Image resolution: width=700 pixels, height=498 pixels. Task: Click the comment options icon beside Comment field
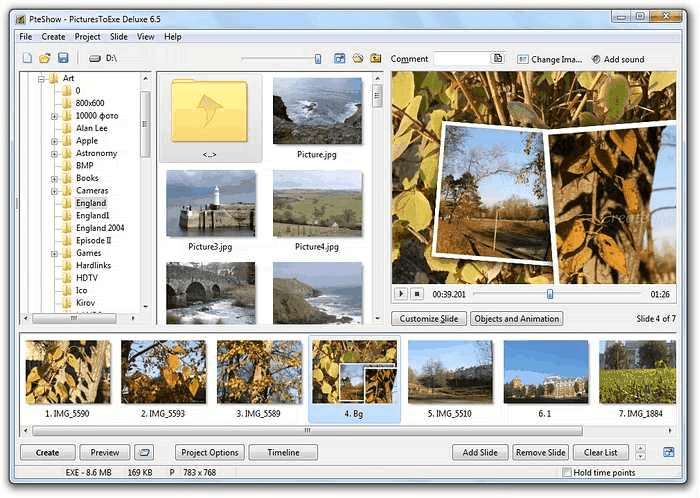click(x=497, y=58)
